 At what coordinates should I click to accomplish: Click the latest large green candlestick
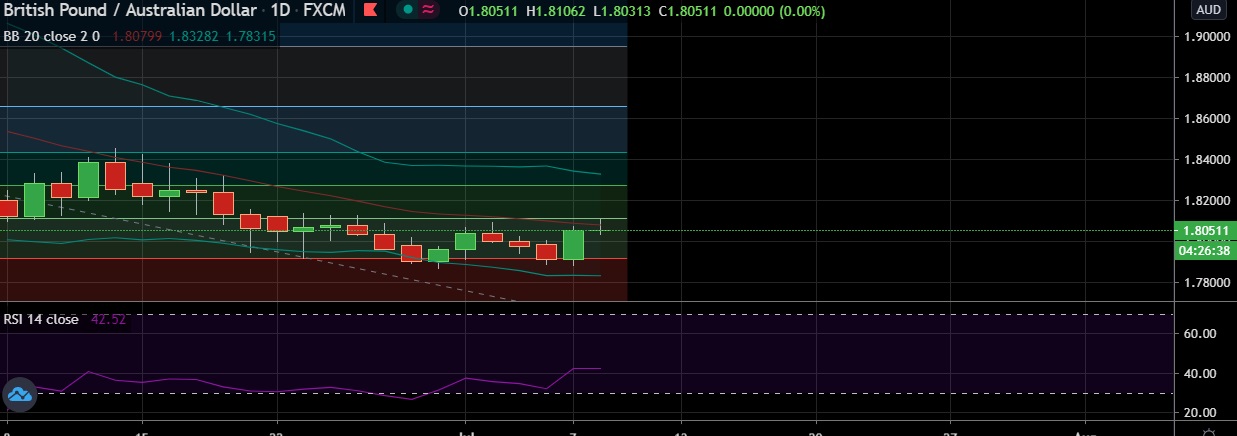coord(573,245)
